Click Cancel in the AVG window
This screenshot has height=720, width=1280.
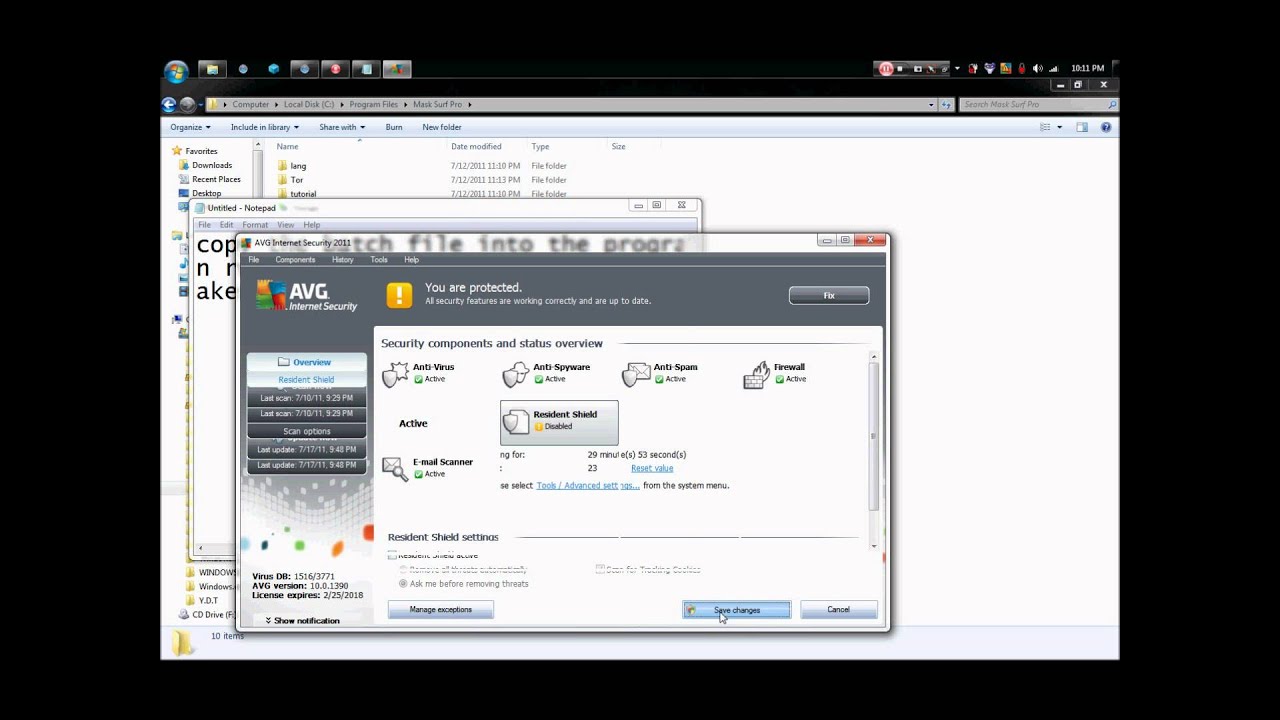[x=839, y=610]
